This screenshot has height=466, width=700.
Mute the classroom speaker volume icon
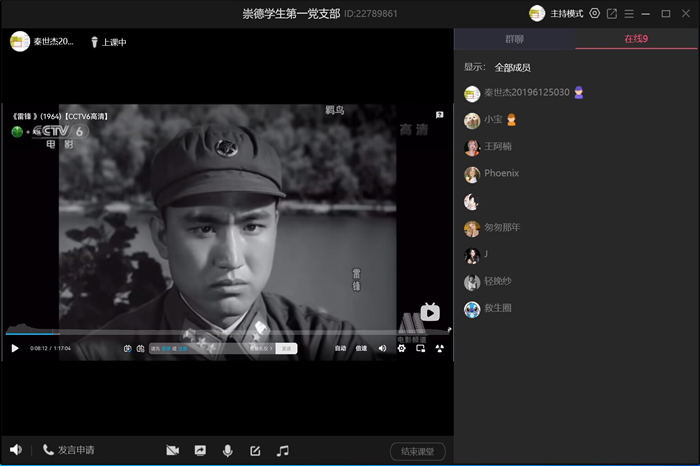pyautogui.click(x=16, y=450)
